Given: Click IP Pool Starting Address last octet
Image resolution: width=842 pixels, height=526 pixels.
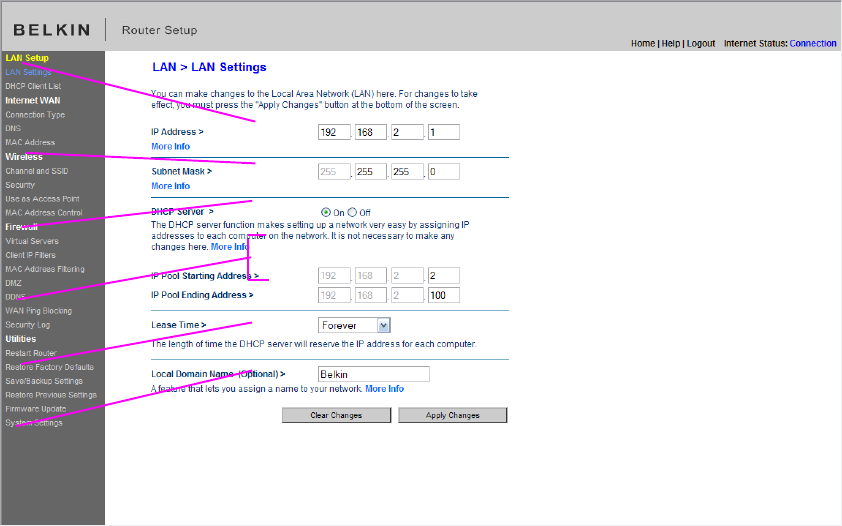Looking at the screenshot, I should pos(444,276).
